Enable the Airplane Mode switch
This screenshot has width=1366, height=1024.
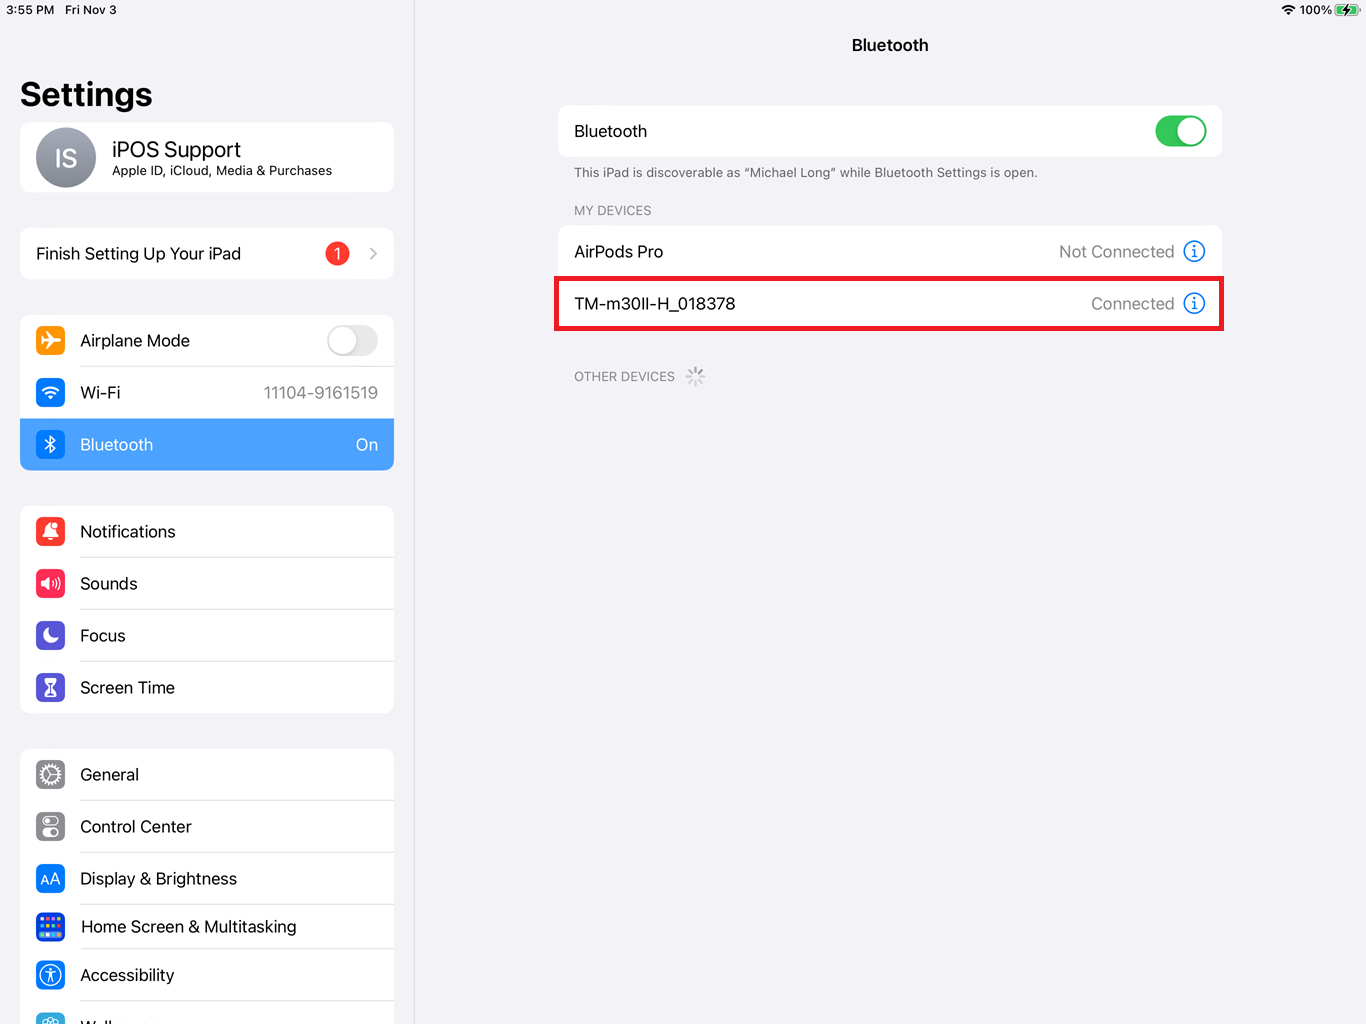352,340
